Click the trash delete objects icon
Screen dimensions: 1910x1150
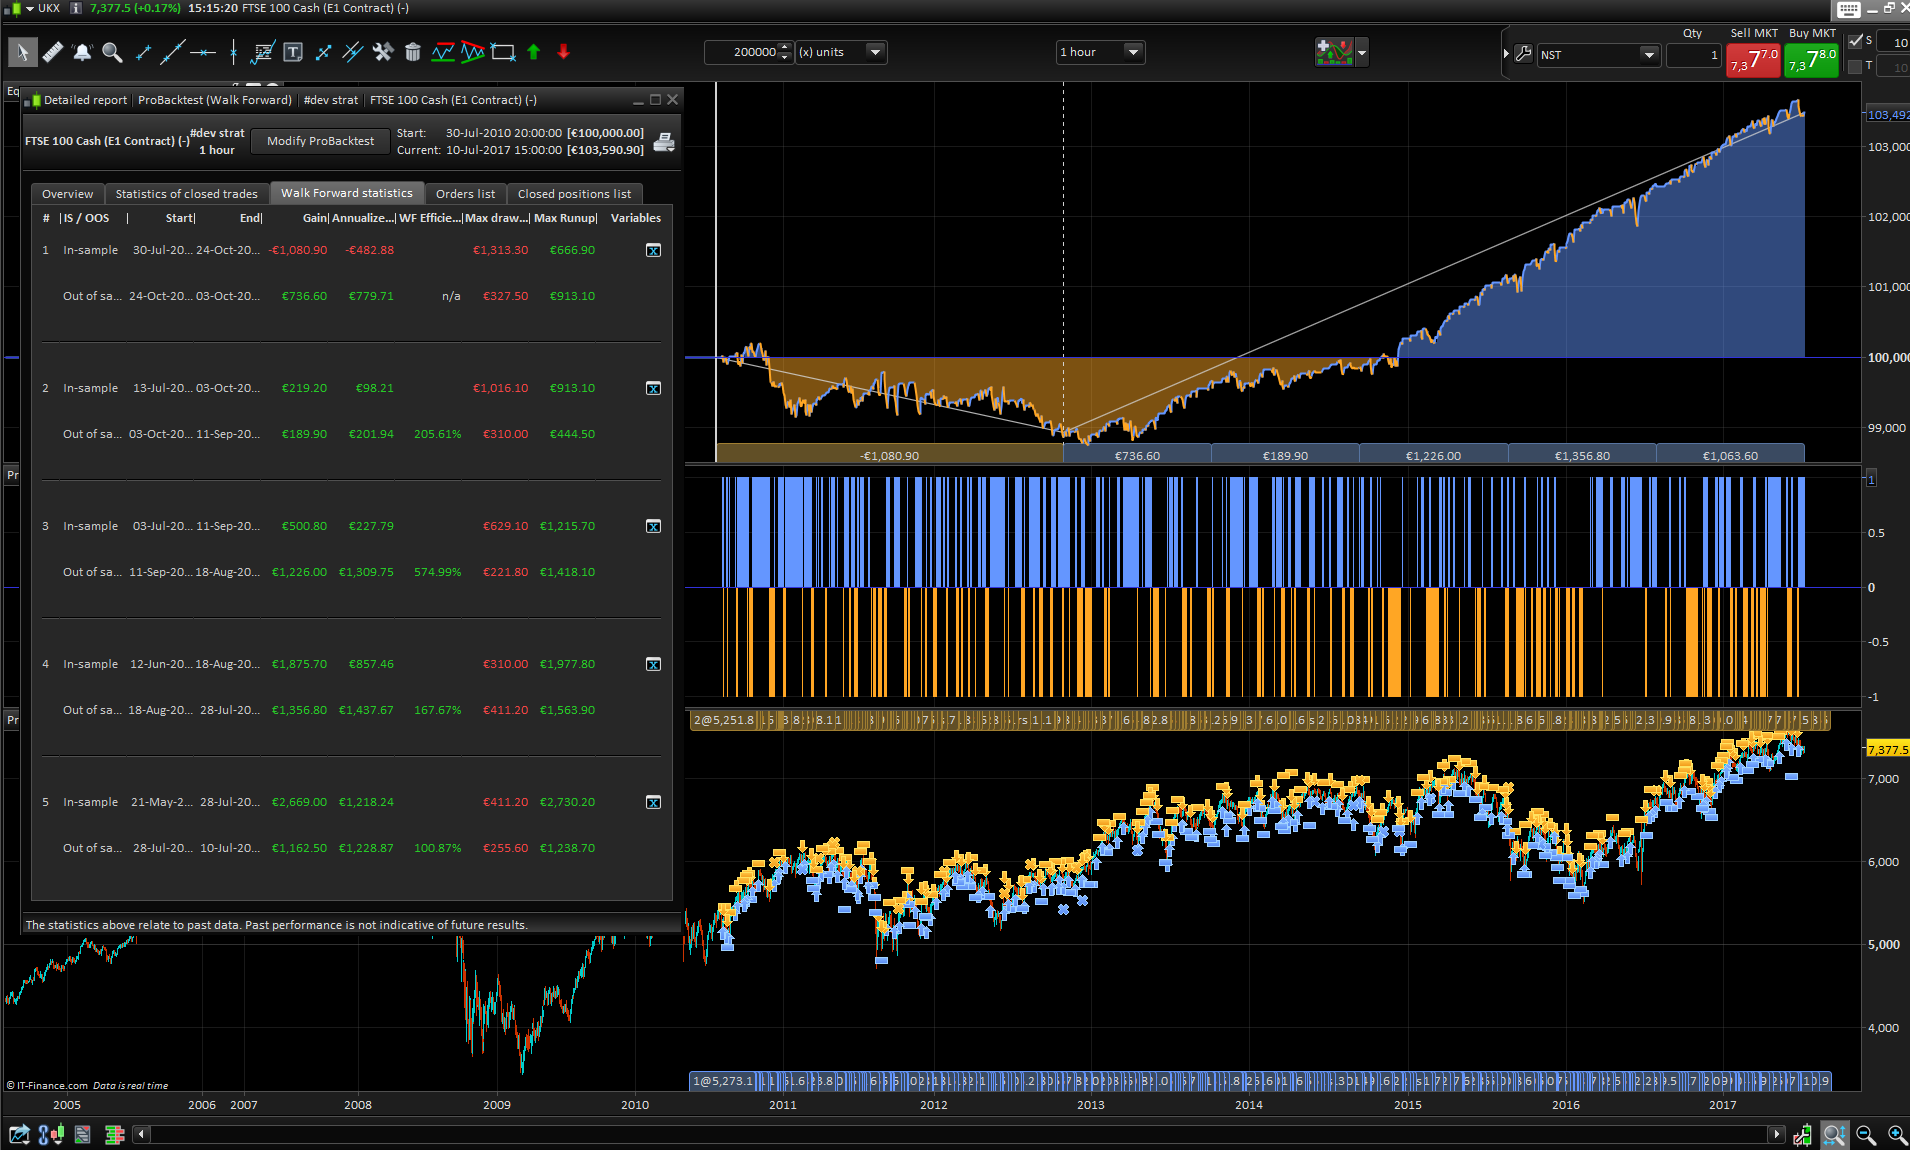[x=412, y=52]
